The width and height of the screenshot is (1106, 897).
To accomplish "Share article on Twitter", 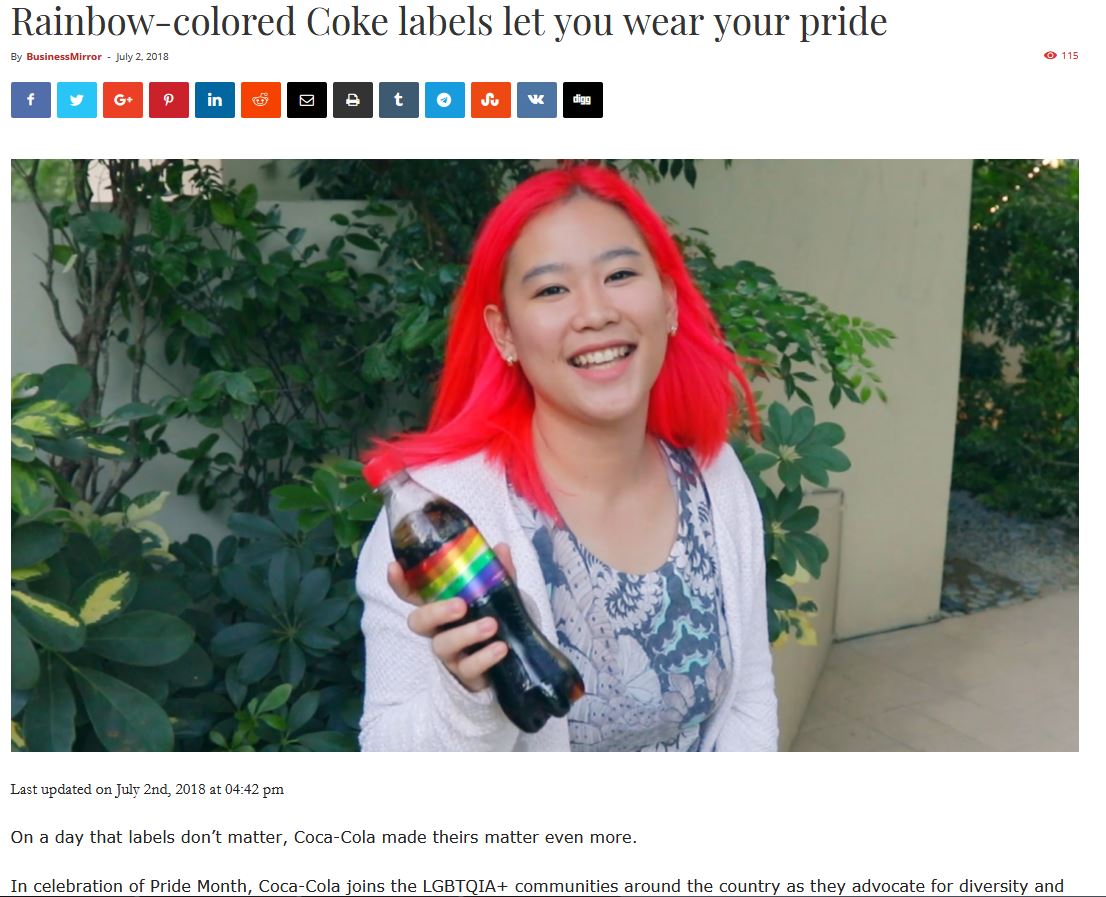I will 77,99.
